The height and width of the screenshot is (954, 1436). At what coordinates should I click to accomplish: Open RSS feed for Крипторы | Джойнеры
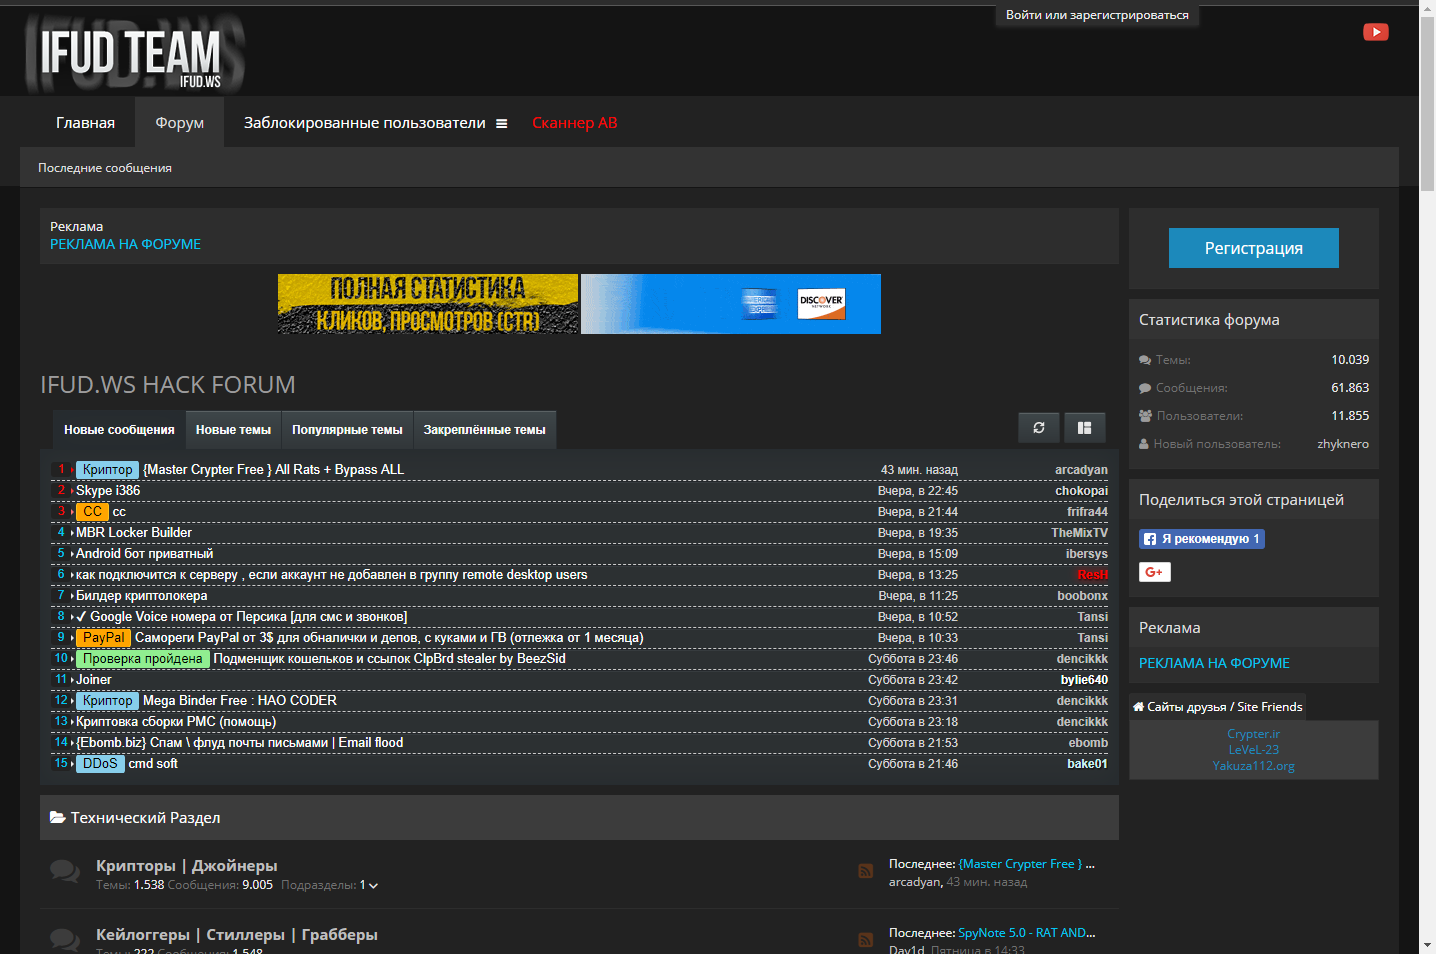click(x=866, y=871)
